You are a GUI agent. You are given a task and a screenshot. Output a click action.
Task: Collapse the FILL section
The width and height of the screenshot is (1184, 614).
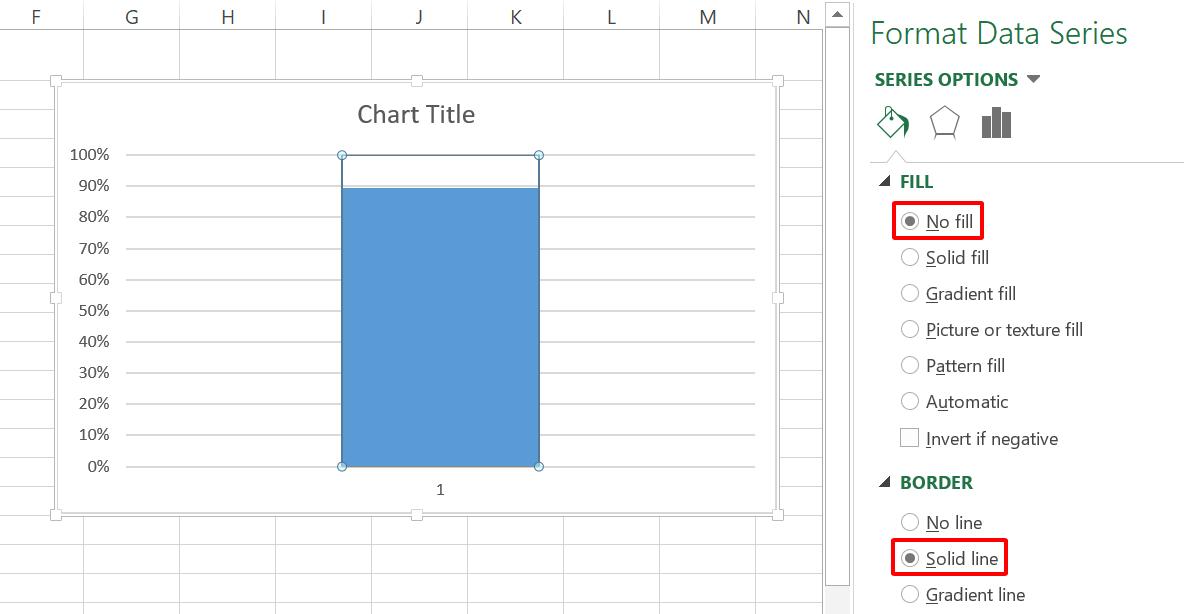884,181
